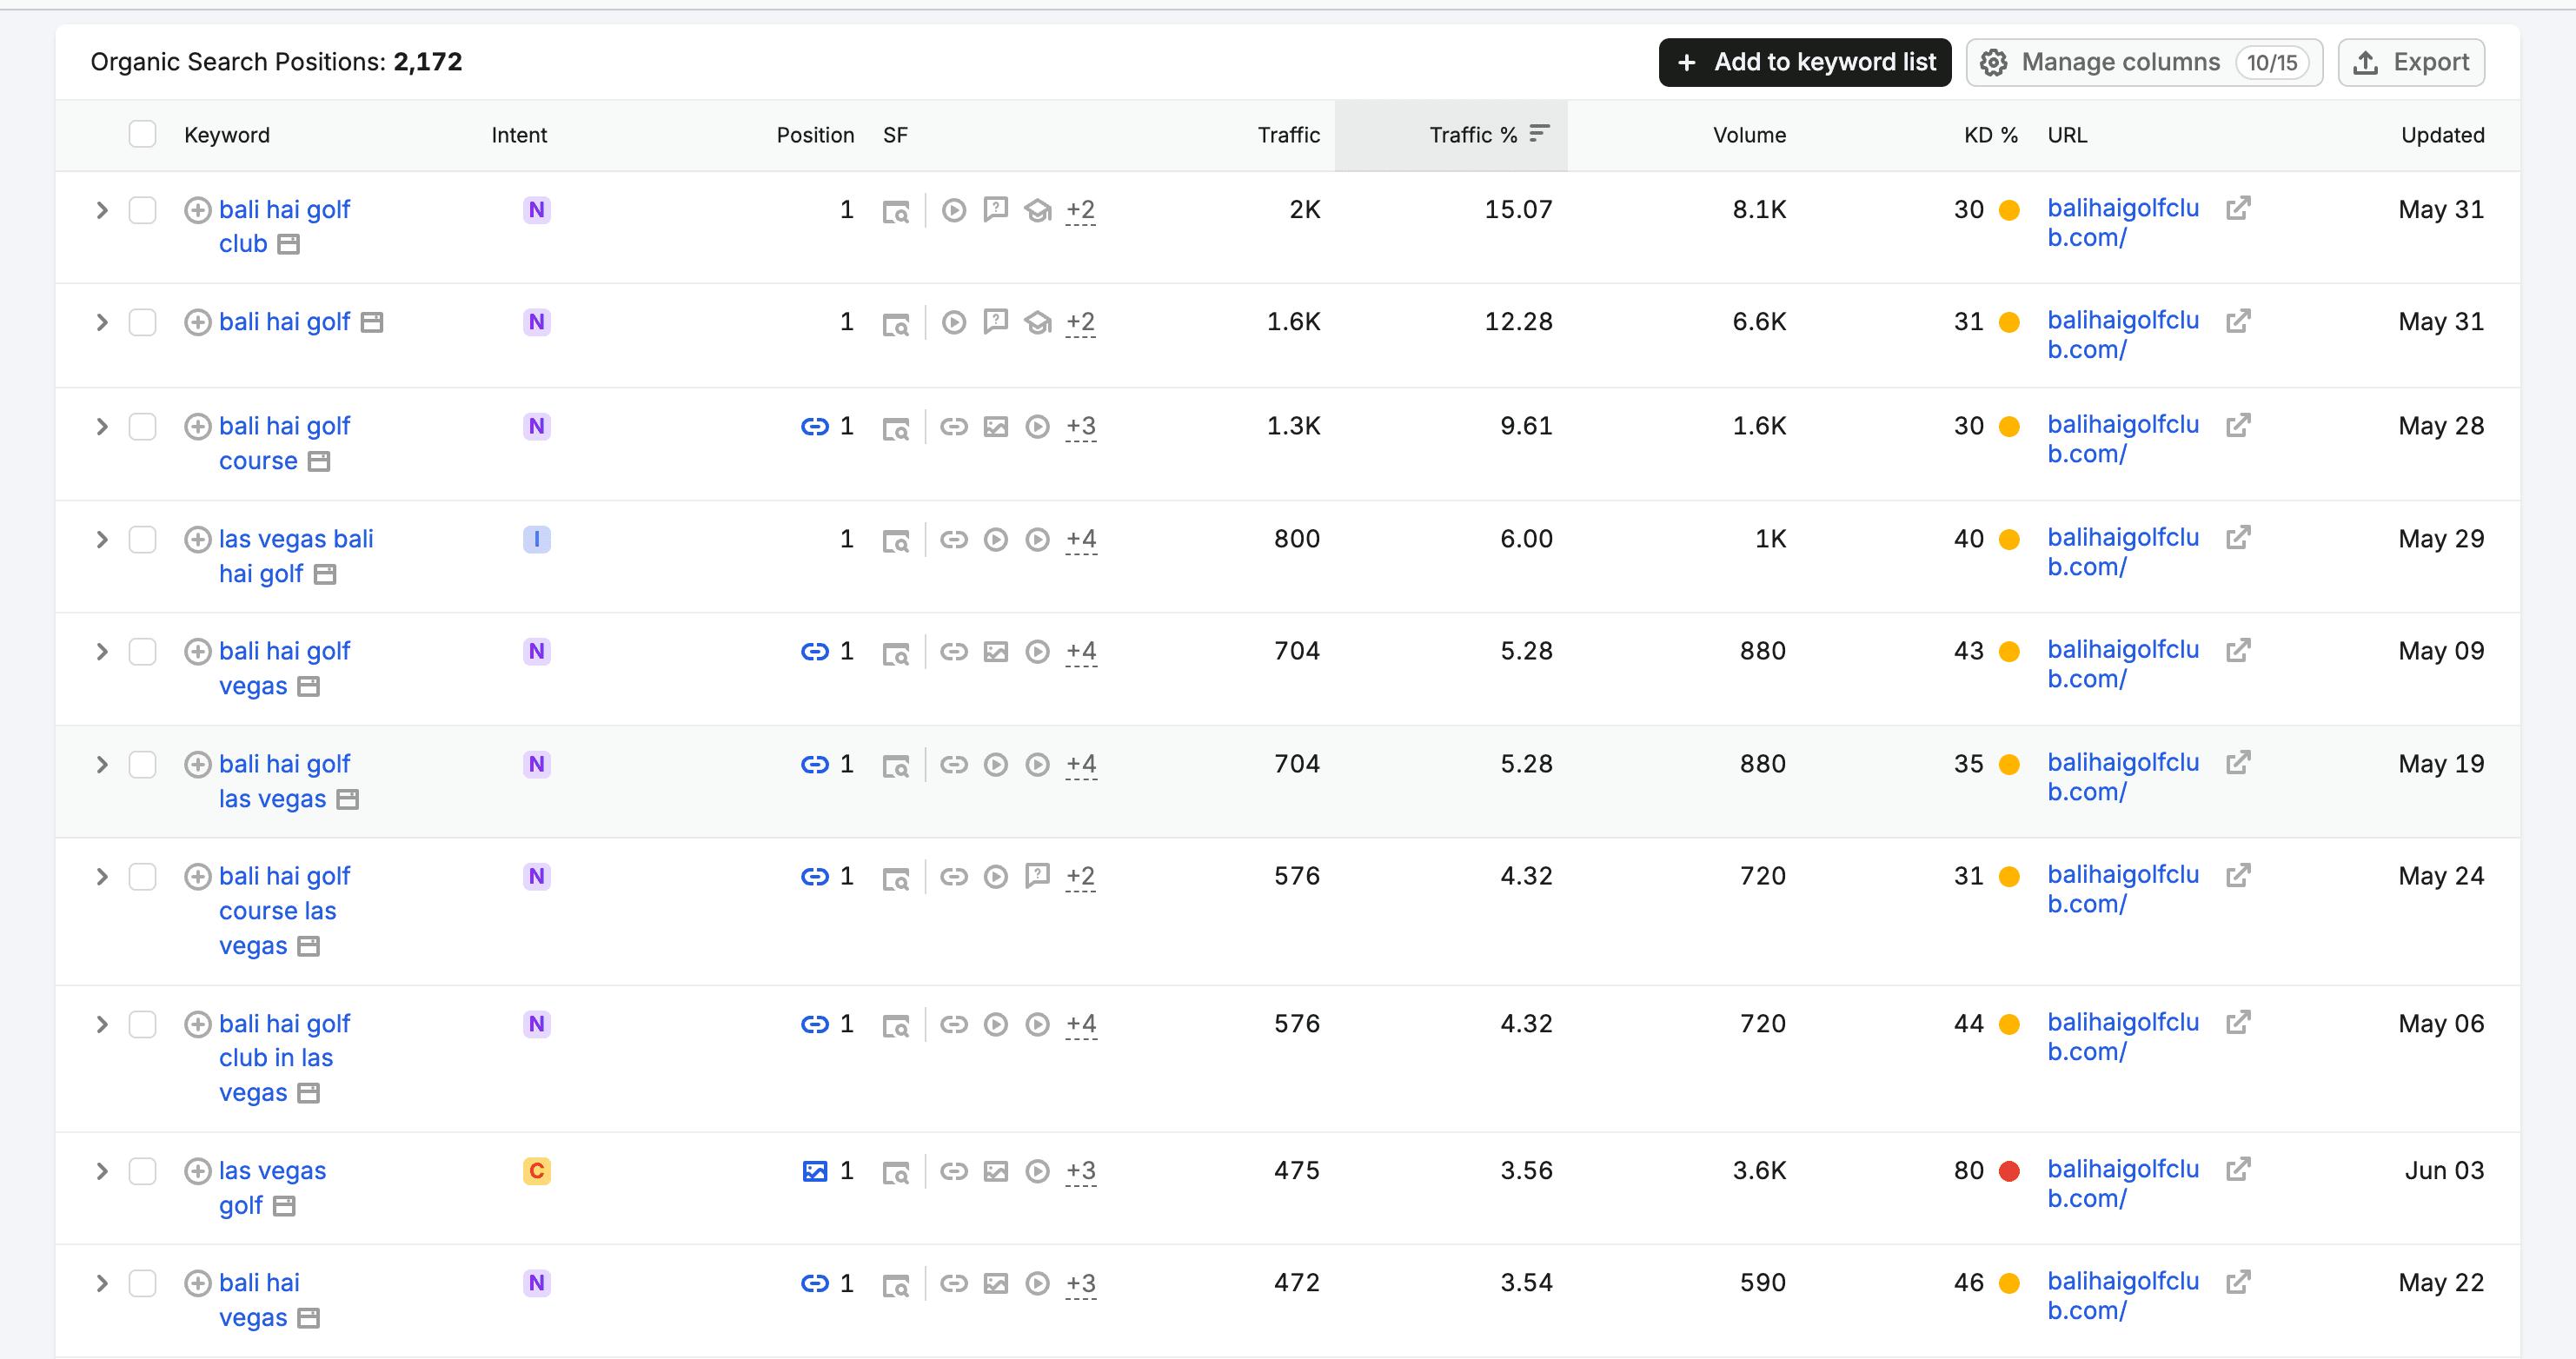This screenshot has width=2576, height=1359.
Task: Click the sitelinks position icon in 'bali hai golf course' row
Action: pyautogui.click(x=815, y=427)
